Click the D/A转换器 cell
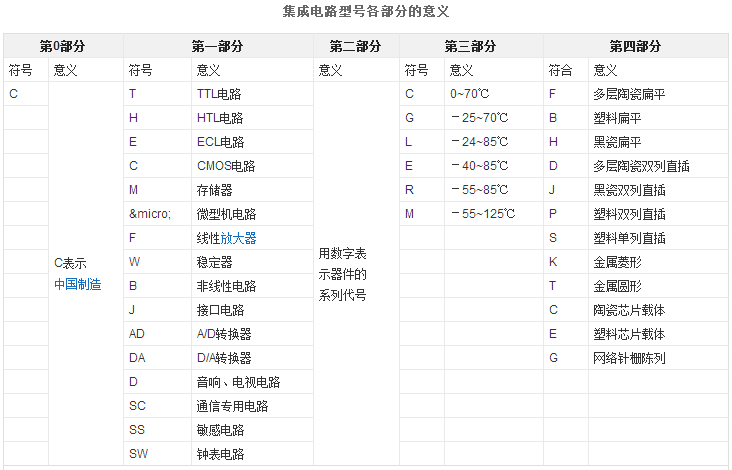Screen dimensions: 732x470 pos(252,358)
